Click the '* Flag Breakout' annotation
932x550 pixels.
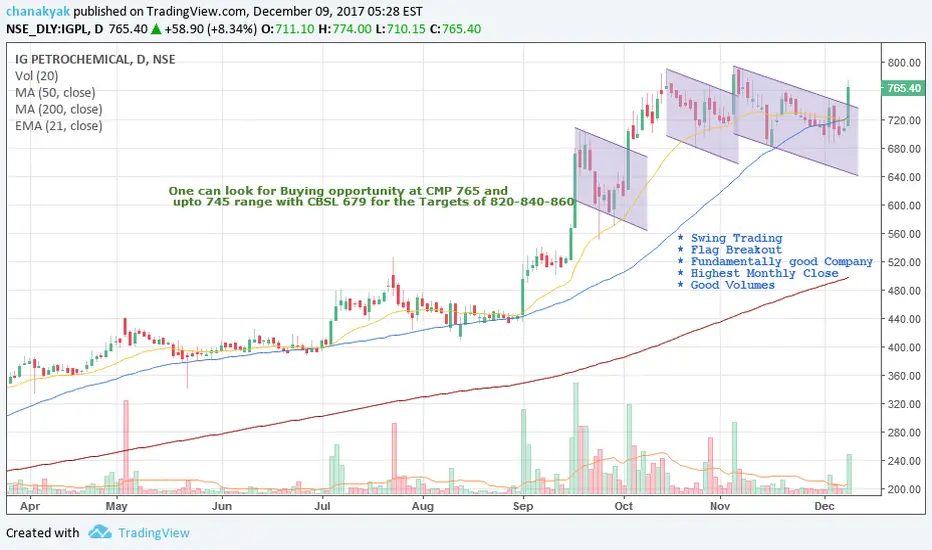click(730, 250)
